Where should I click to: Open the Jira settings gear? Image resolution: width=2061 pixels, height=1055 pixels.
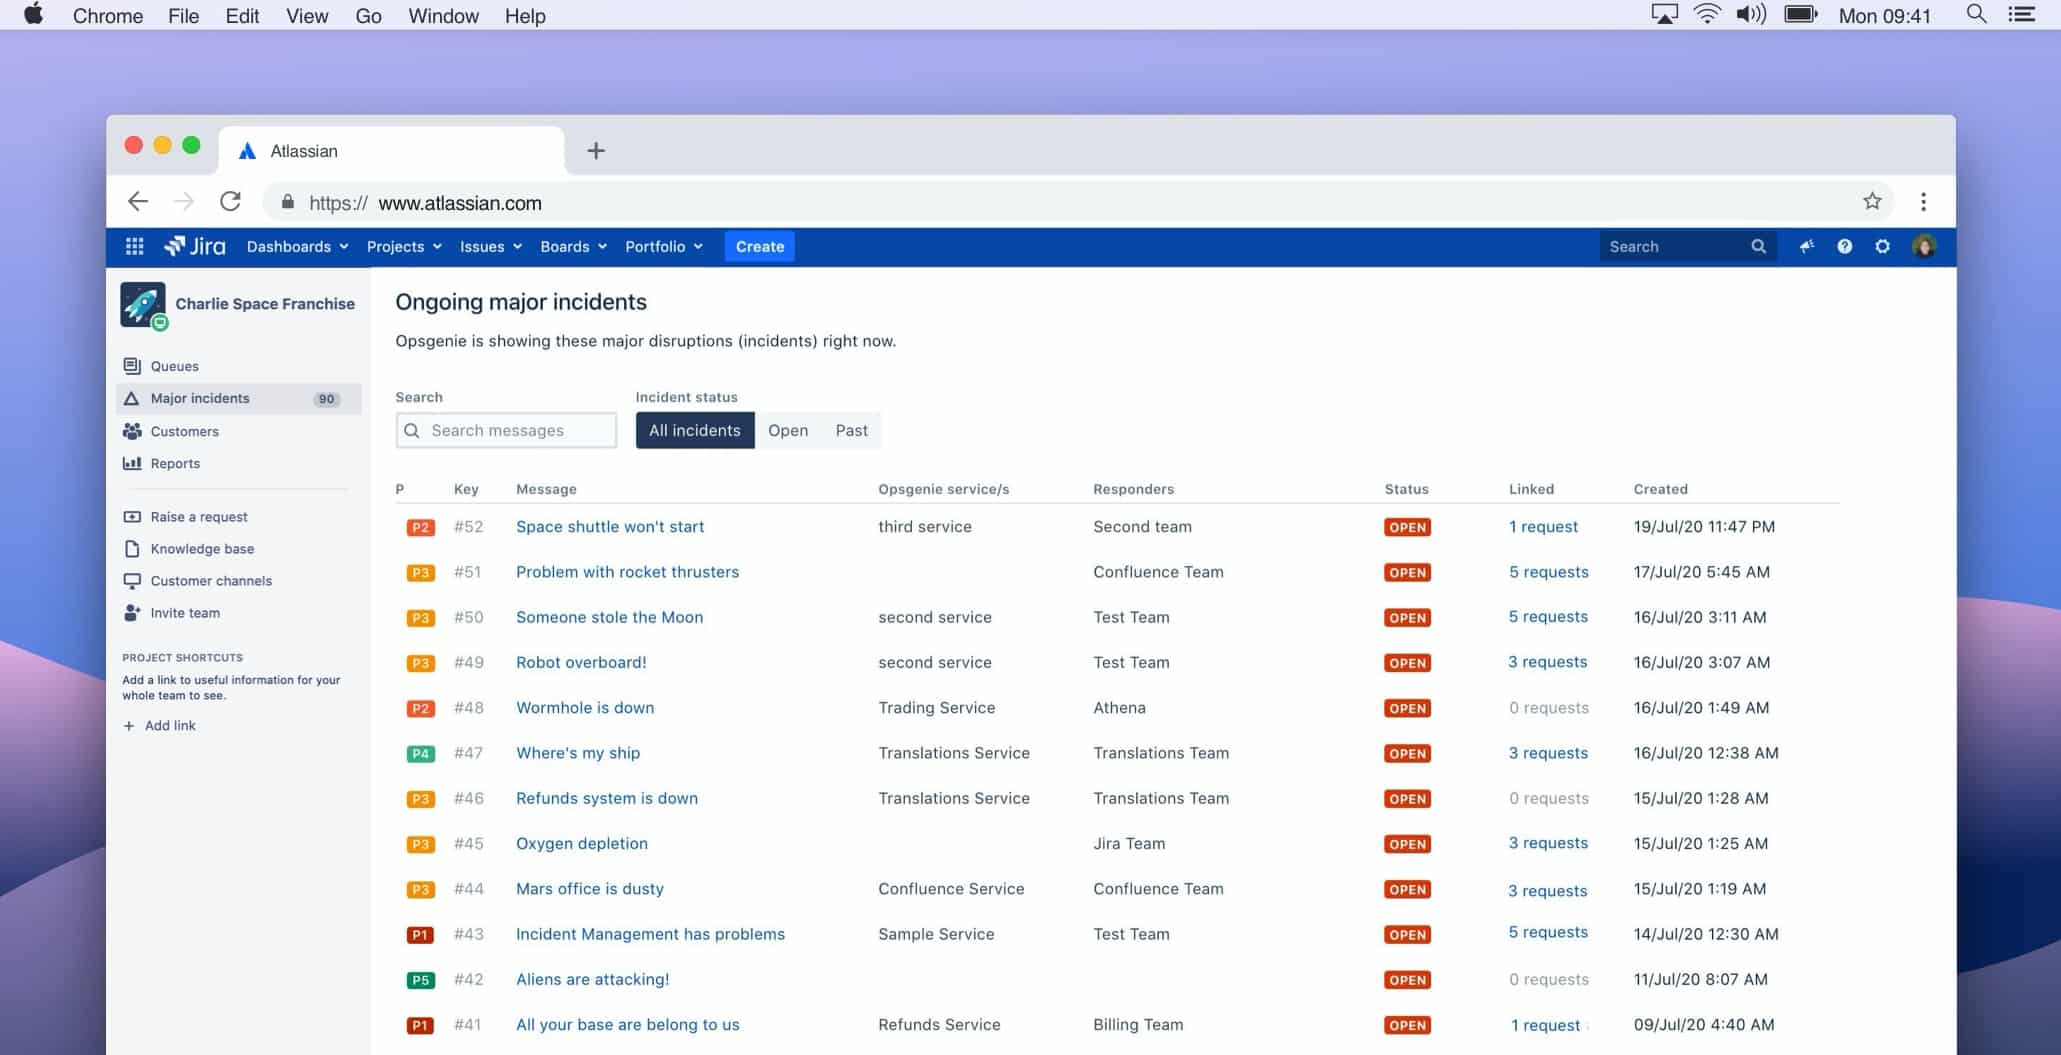[x=1882, y=246]
